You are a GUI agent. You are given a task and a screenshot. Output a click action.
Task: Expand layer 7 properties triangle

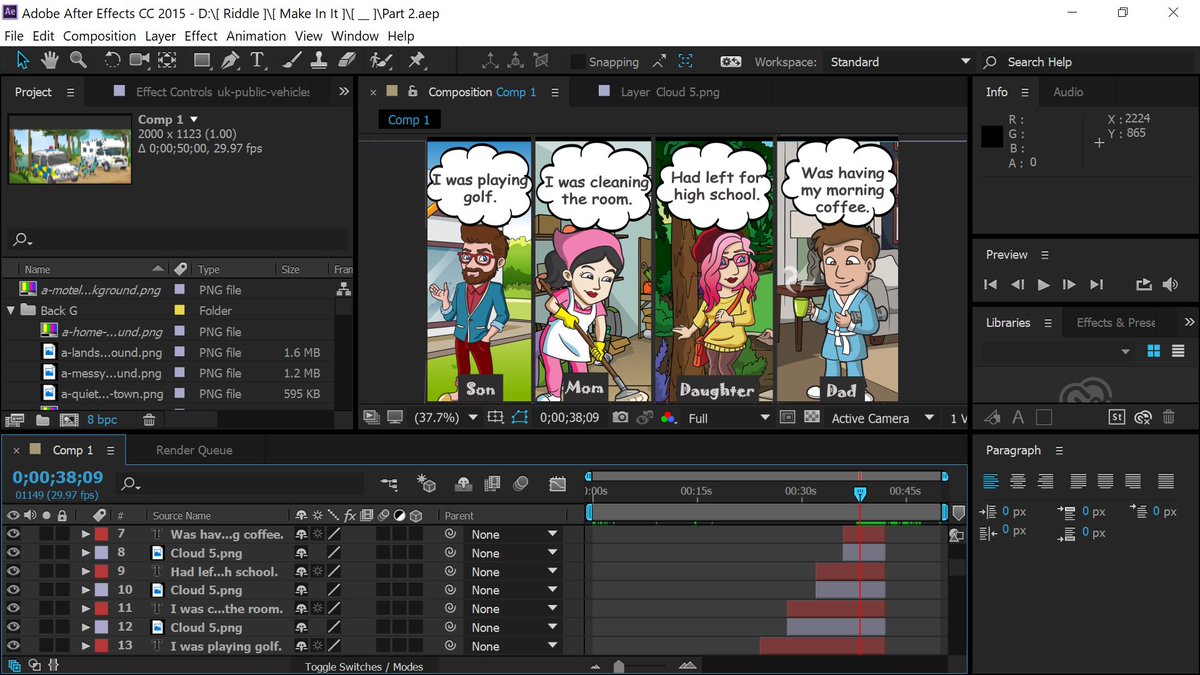(x=86, y=534)
